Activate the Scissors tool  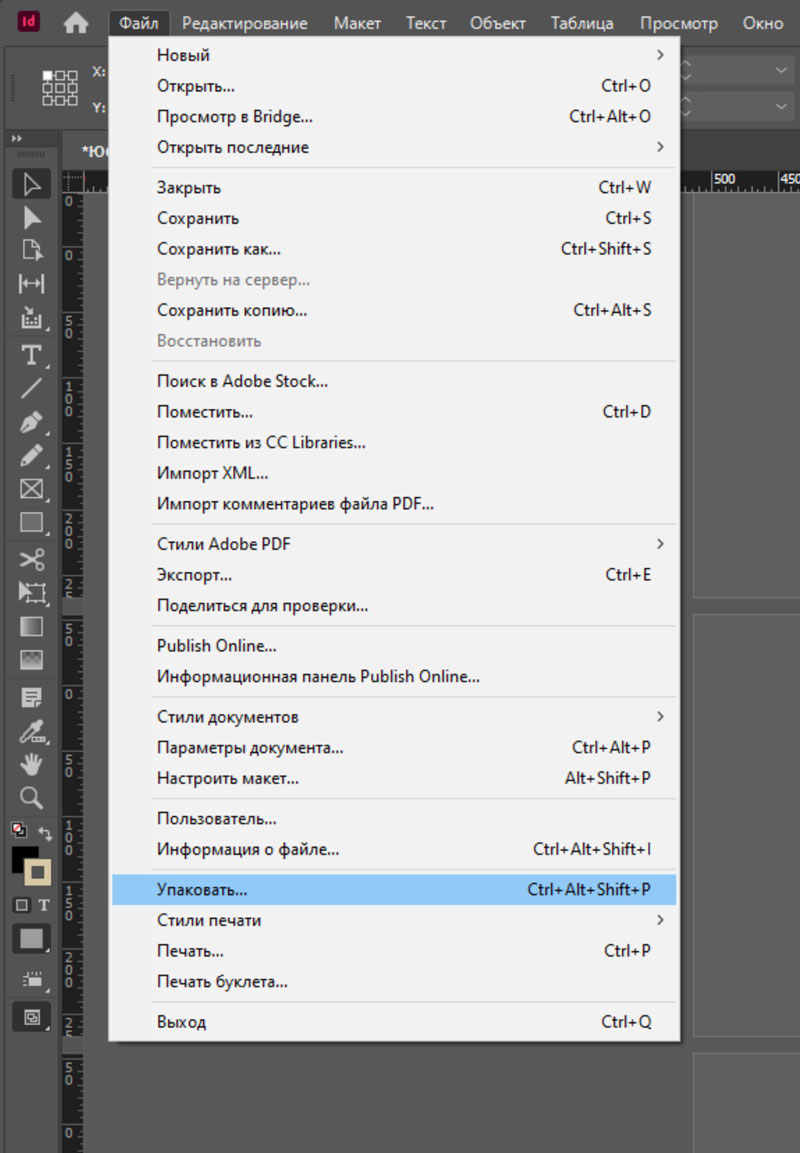(x=32, y=559)
